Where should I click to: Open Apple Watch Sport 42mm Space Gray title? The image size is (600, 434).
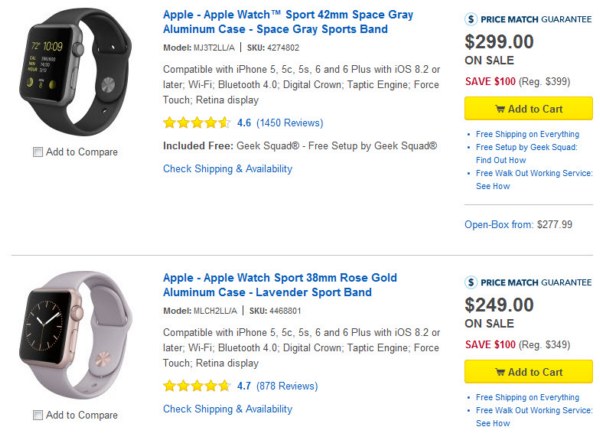pos(287,23)
